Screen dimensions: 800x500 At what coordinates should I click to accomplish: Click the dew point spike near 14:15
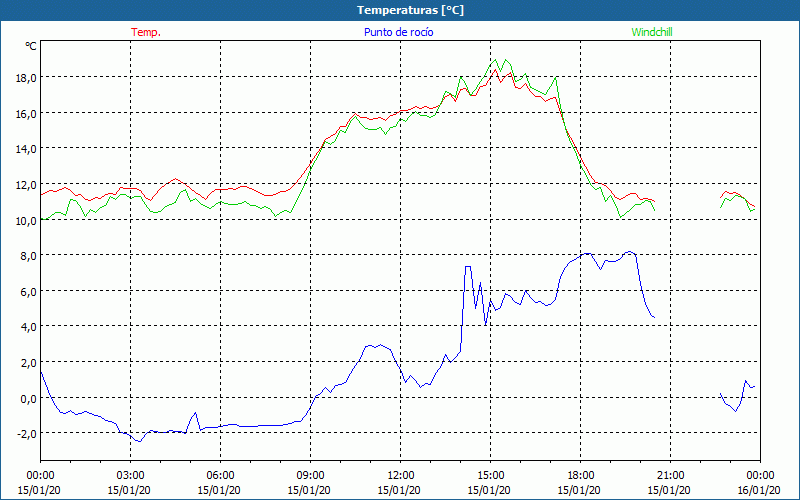[467, 267]
